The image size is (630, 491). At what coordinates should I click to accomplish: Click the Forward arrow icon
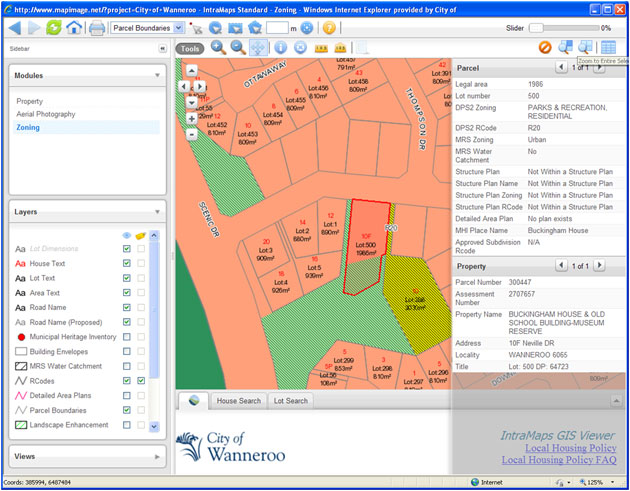tap(34, 28)
